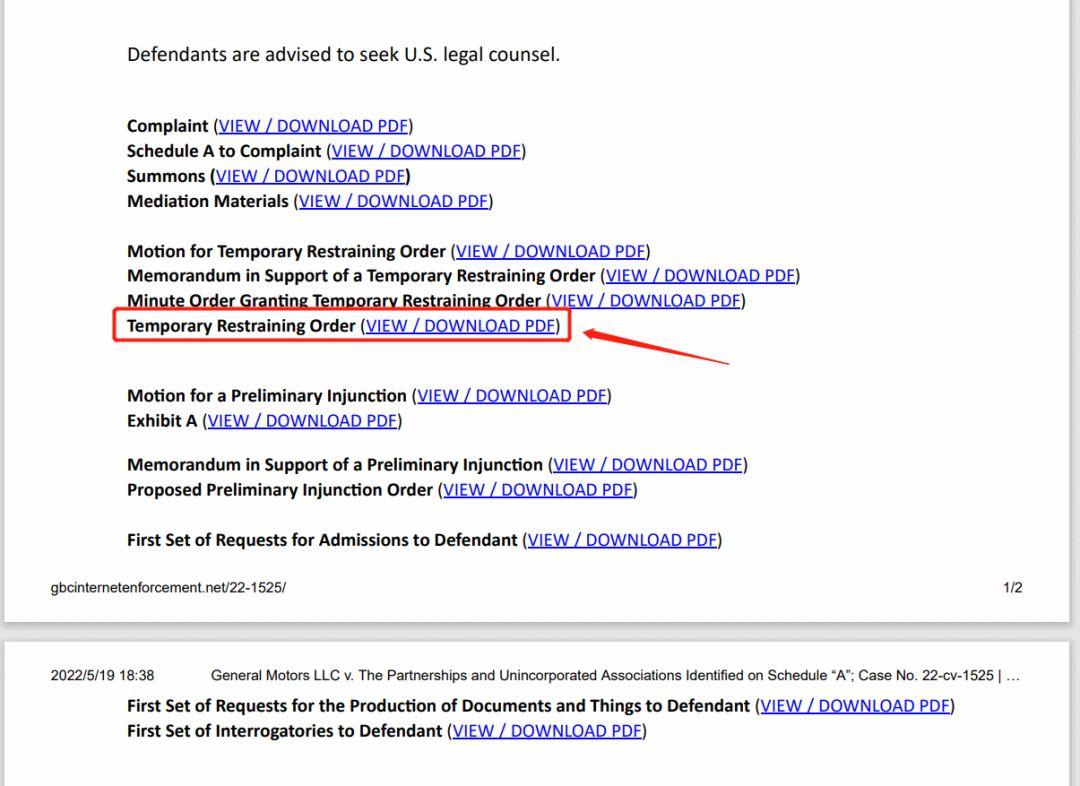Click the gbcinternetenforcement.net footer URL text
The height and width of the screenshot is (786, 1080).
pyautogui.click(x=168, y=588)
